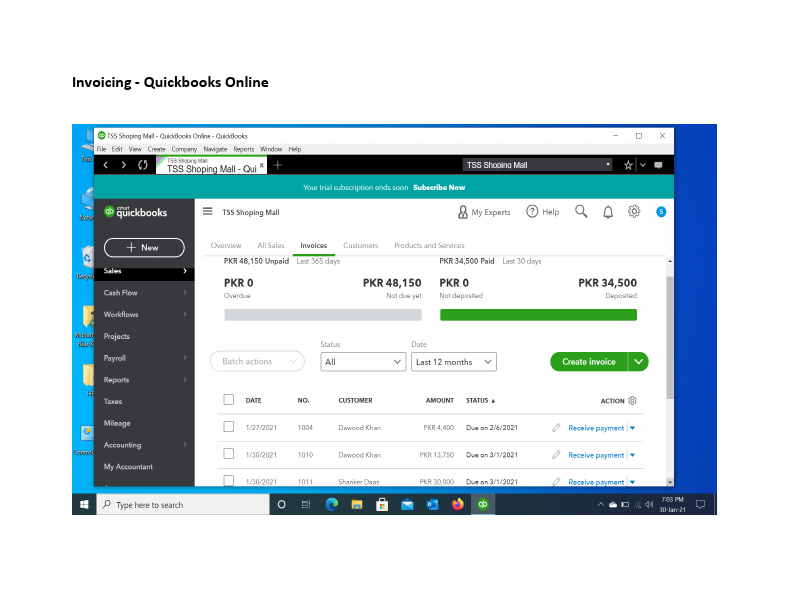Open the Reports menu in menu bar

244,149
